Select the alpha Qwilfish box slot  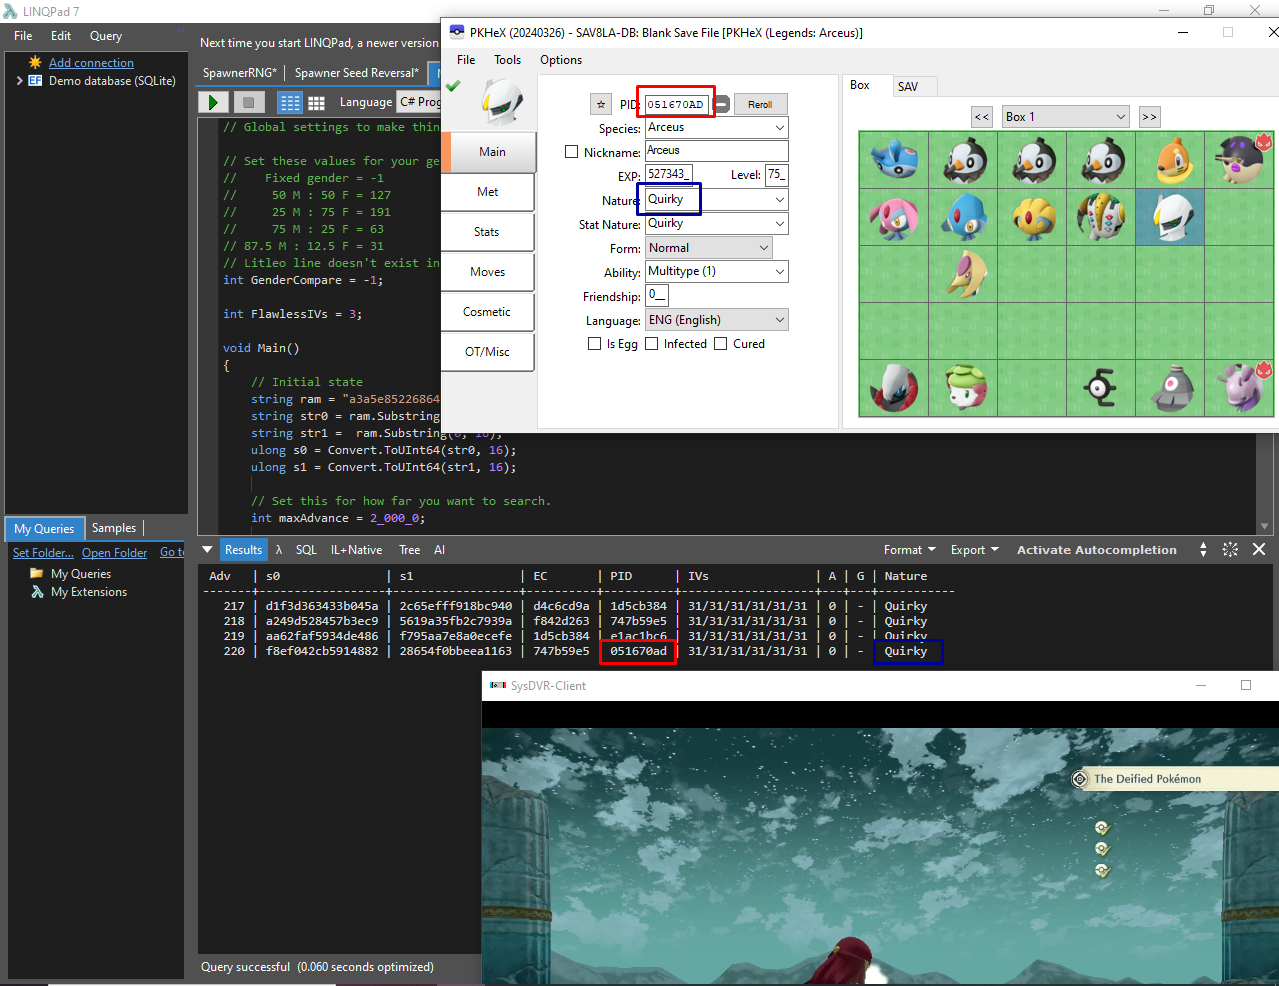(x=1240, y=160)
